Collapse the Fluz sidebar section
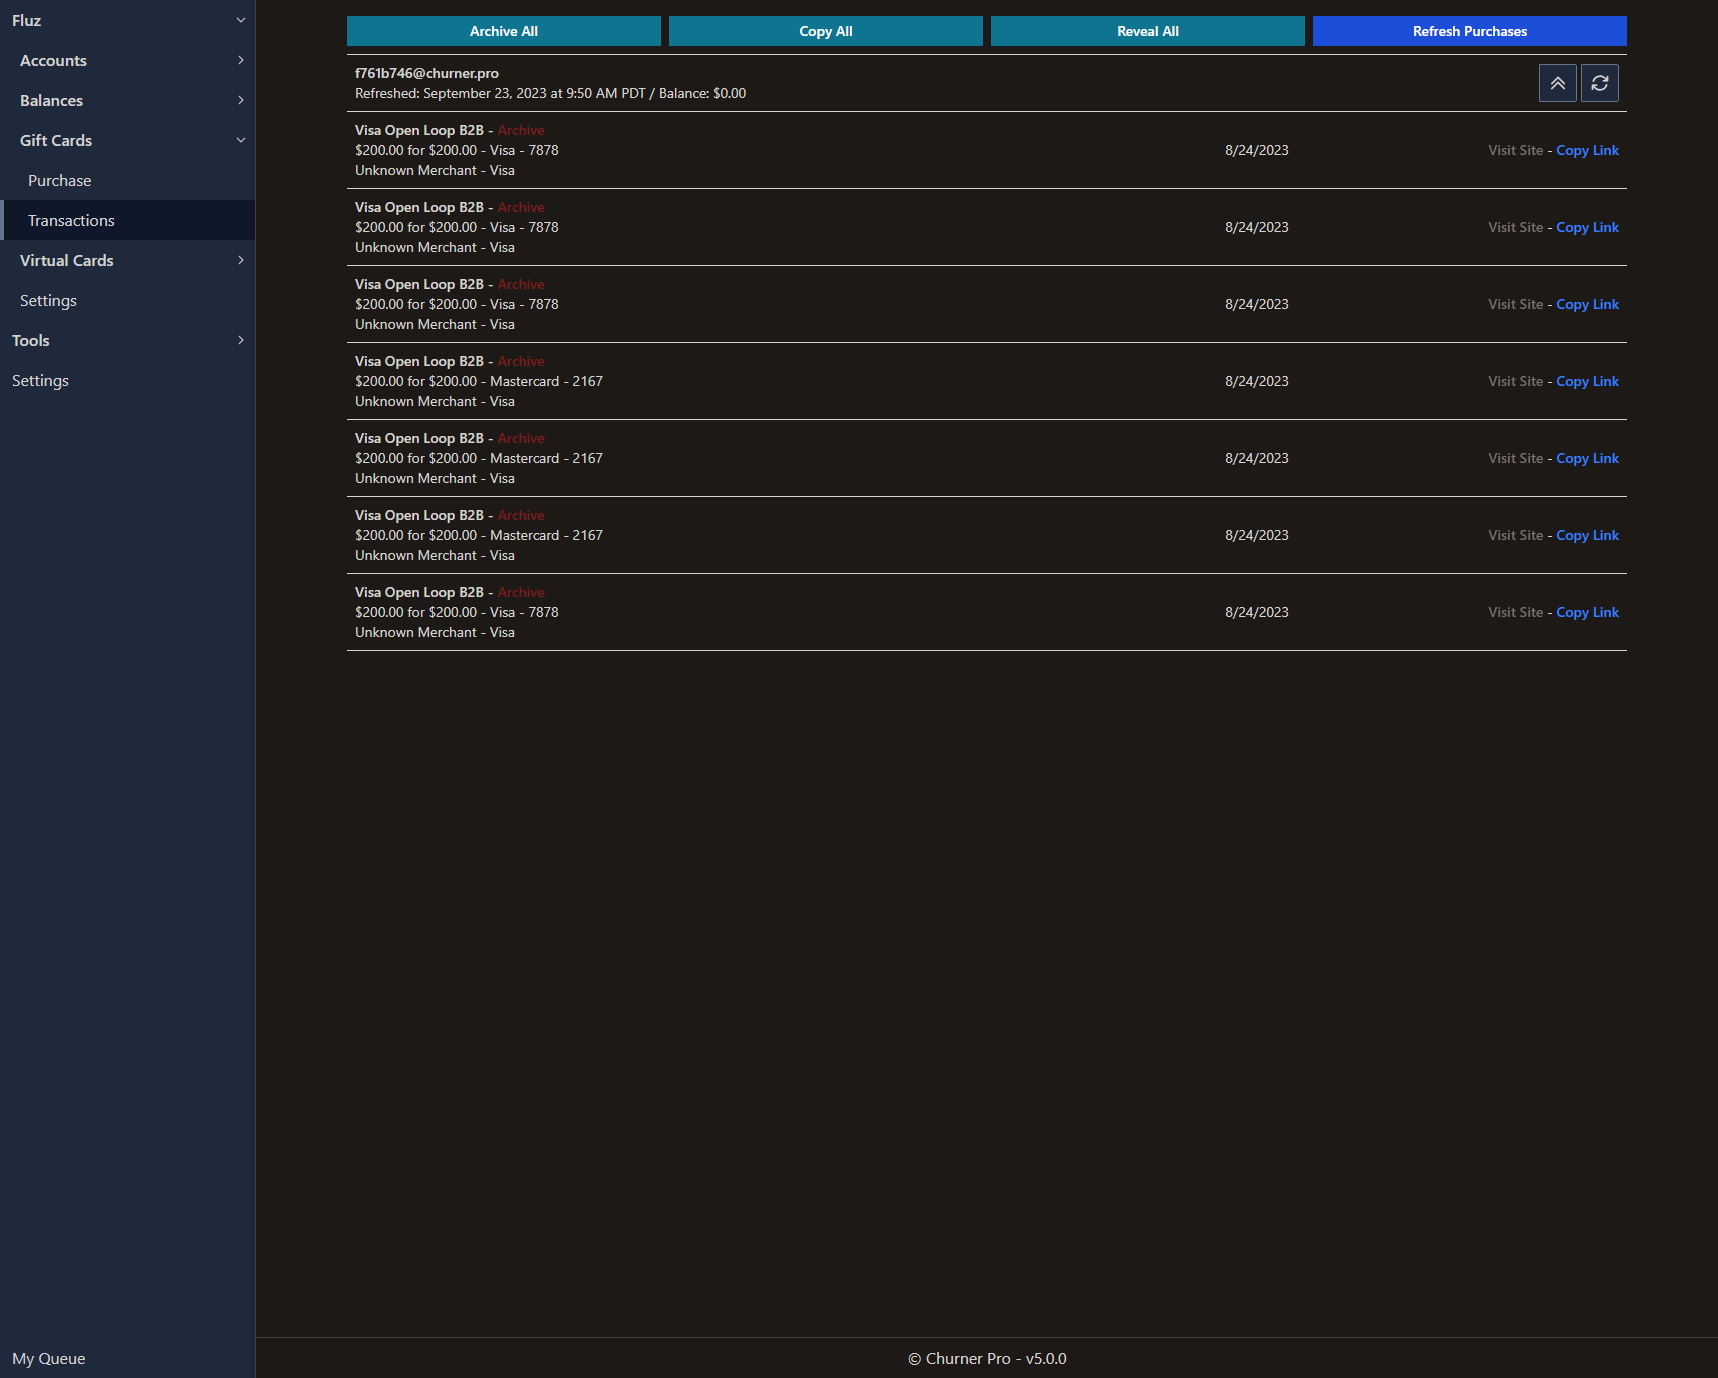 tap(240, 20)
